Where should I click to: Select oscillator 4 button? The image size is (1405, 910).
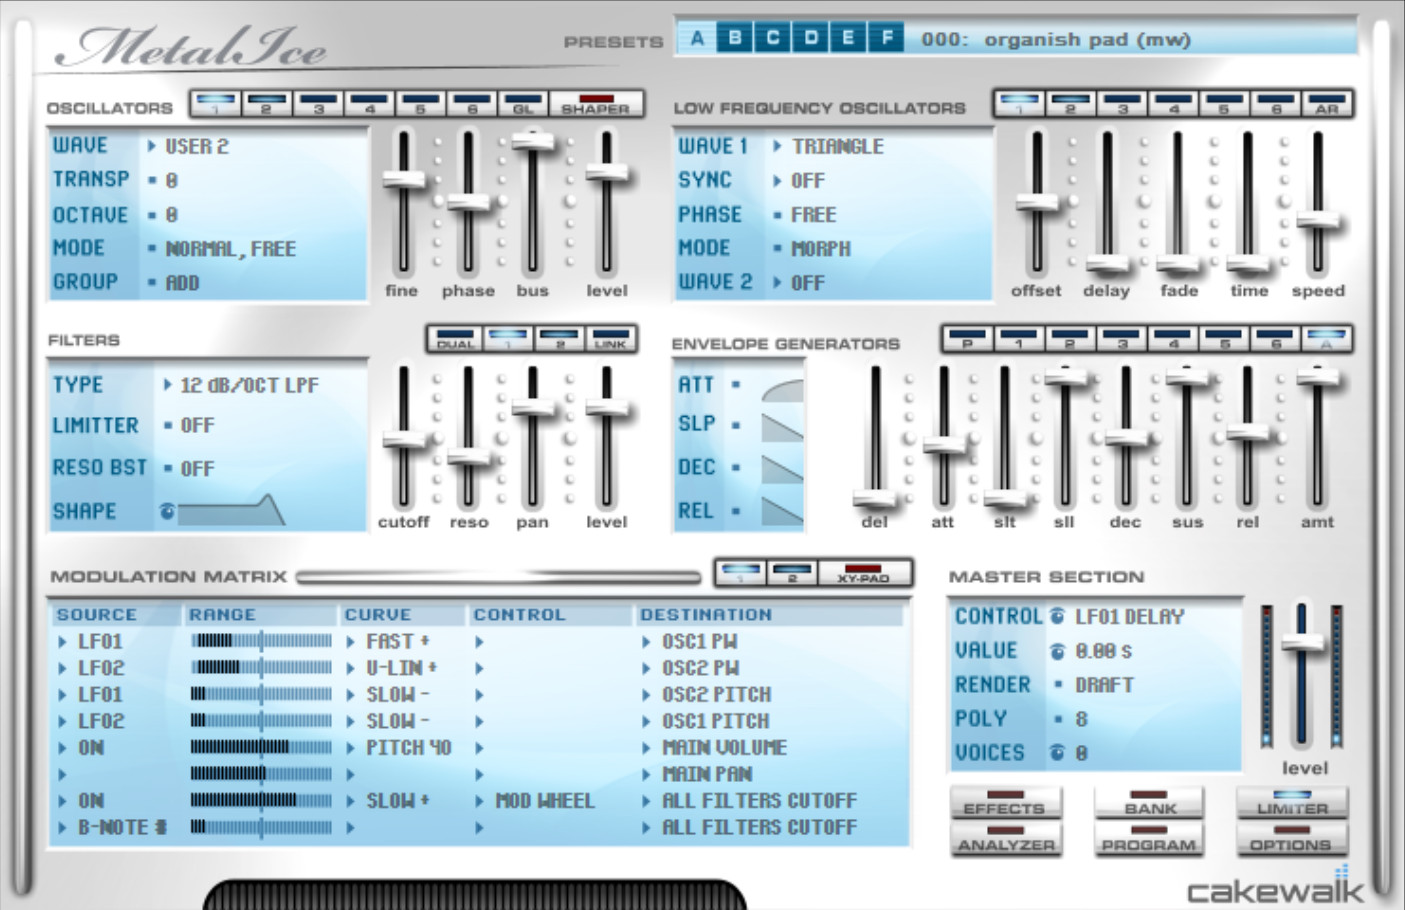pyautogui.click(x=370, y=104)
